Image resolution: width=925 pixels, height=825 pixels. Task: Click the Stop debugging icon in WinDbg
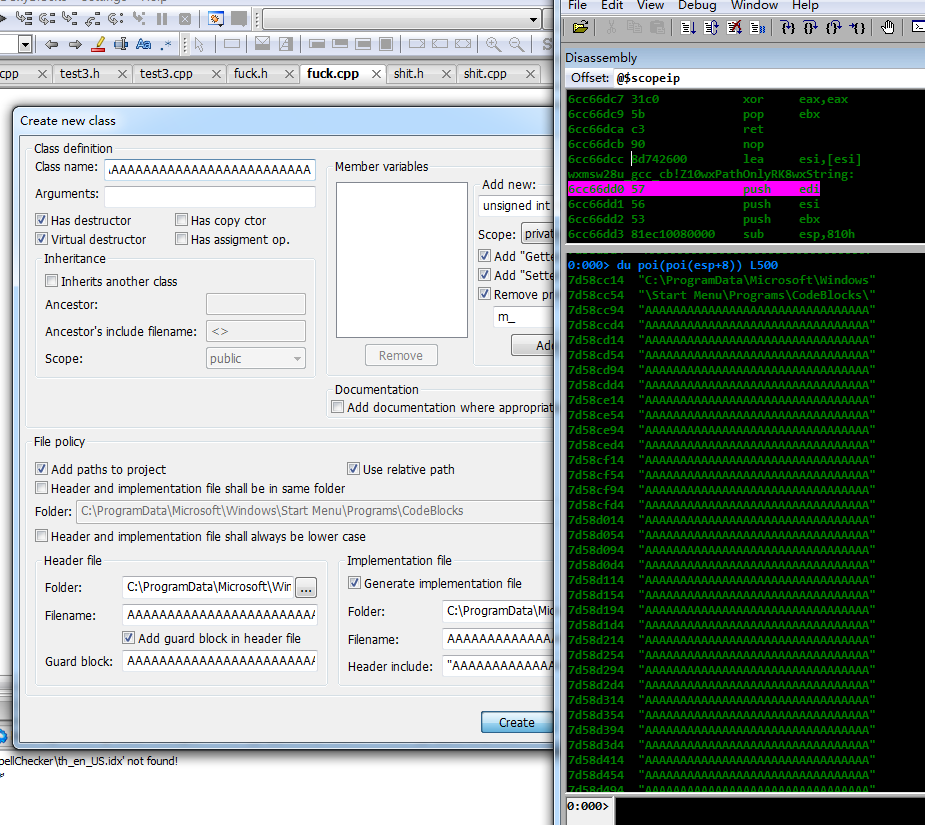tap(734, 27)
